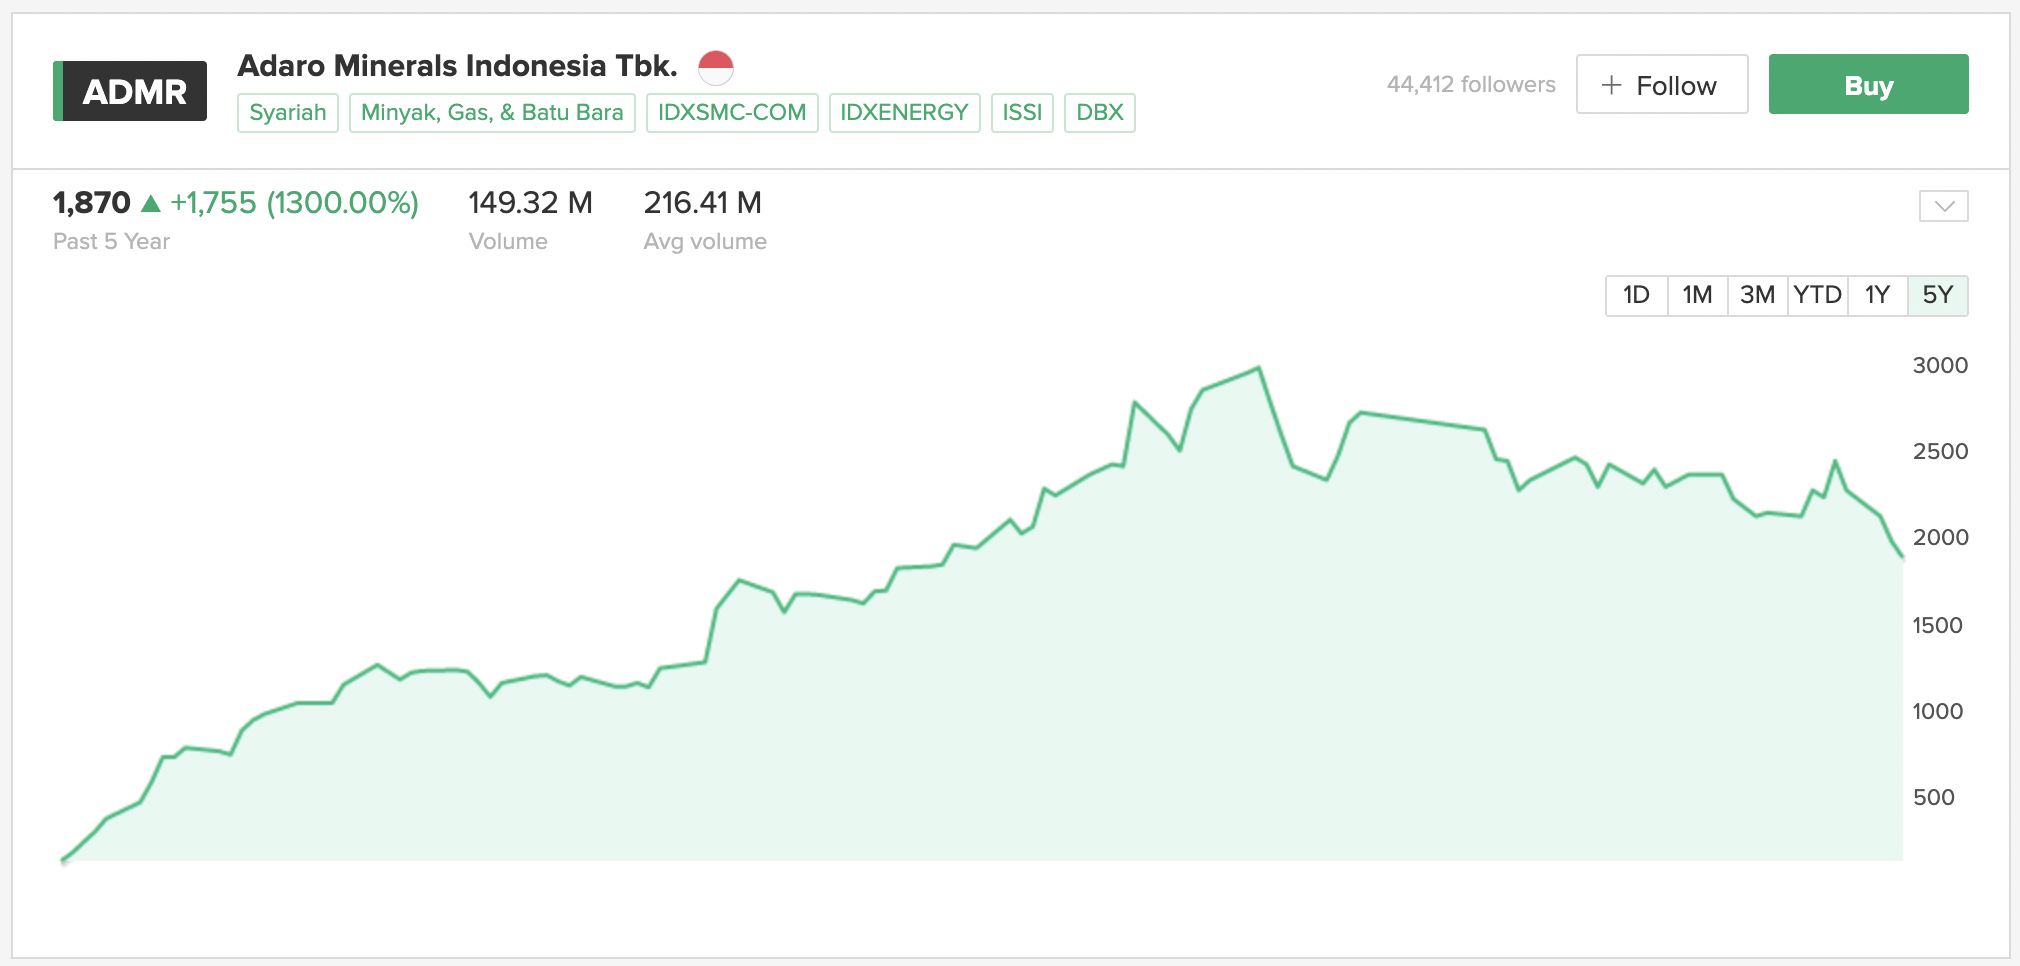Image resolution: width=2020 pixels, height=966 pixels.
Task: Open the Minyak, Gas, & Batu Bara tag
Action: point(492,113)
